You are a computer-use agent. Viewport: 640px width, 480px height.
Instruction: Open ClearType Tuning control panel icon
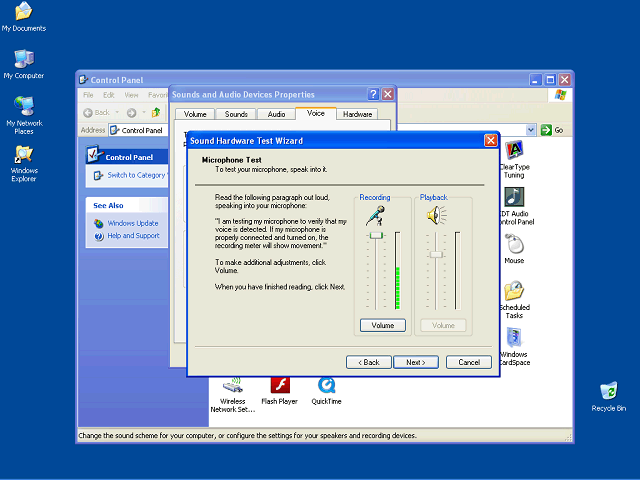click(x=514, y=159)
